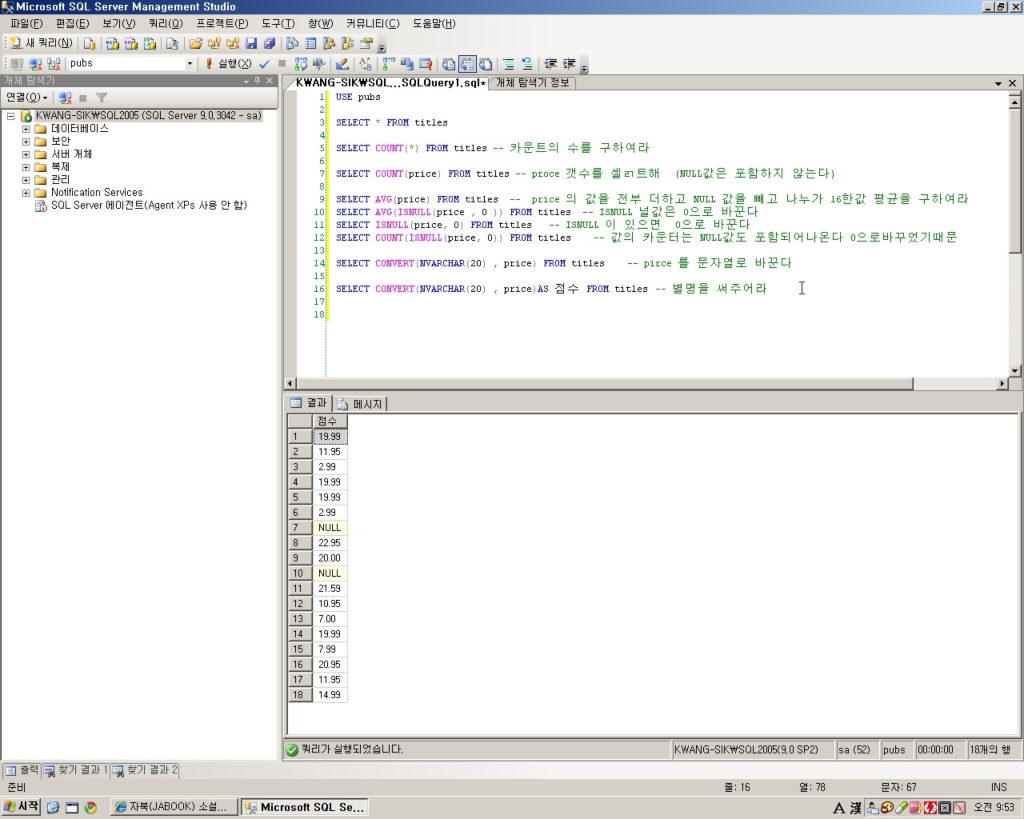Analyze query in Database Engine Tuning Advisor
The height and width of the screenshot is (819, 1024).
319,64
